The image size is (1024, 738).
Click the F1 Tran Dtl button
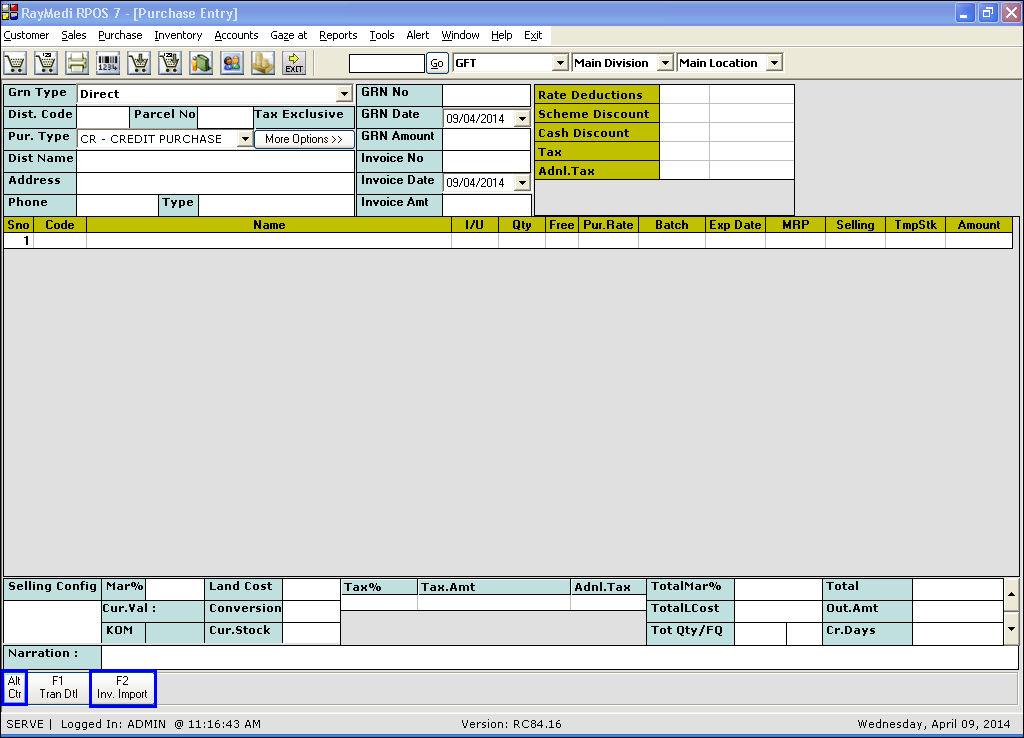tap(58, 688)
